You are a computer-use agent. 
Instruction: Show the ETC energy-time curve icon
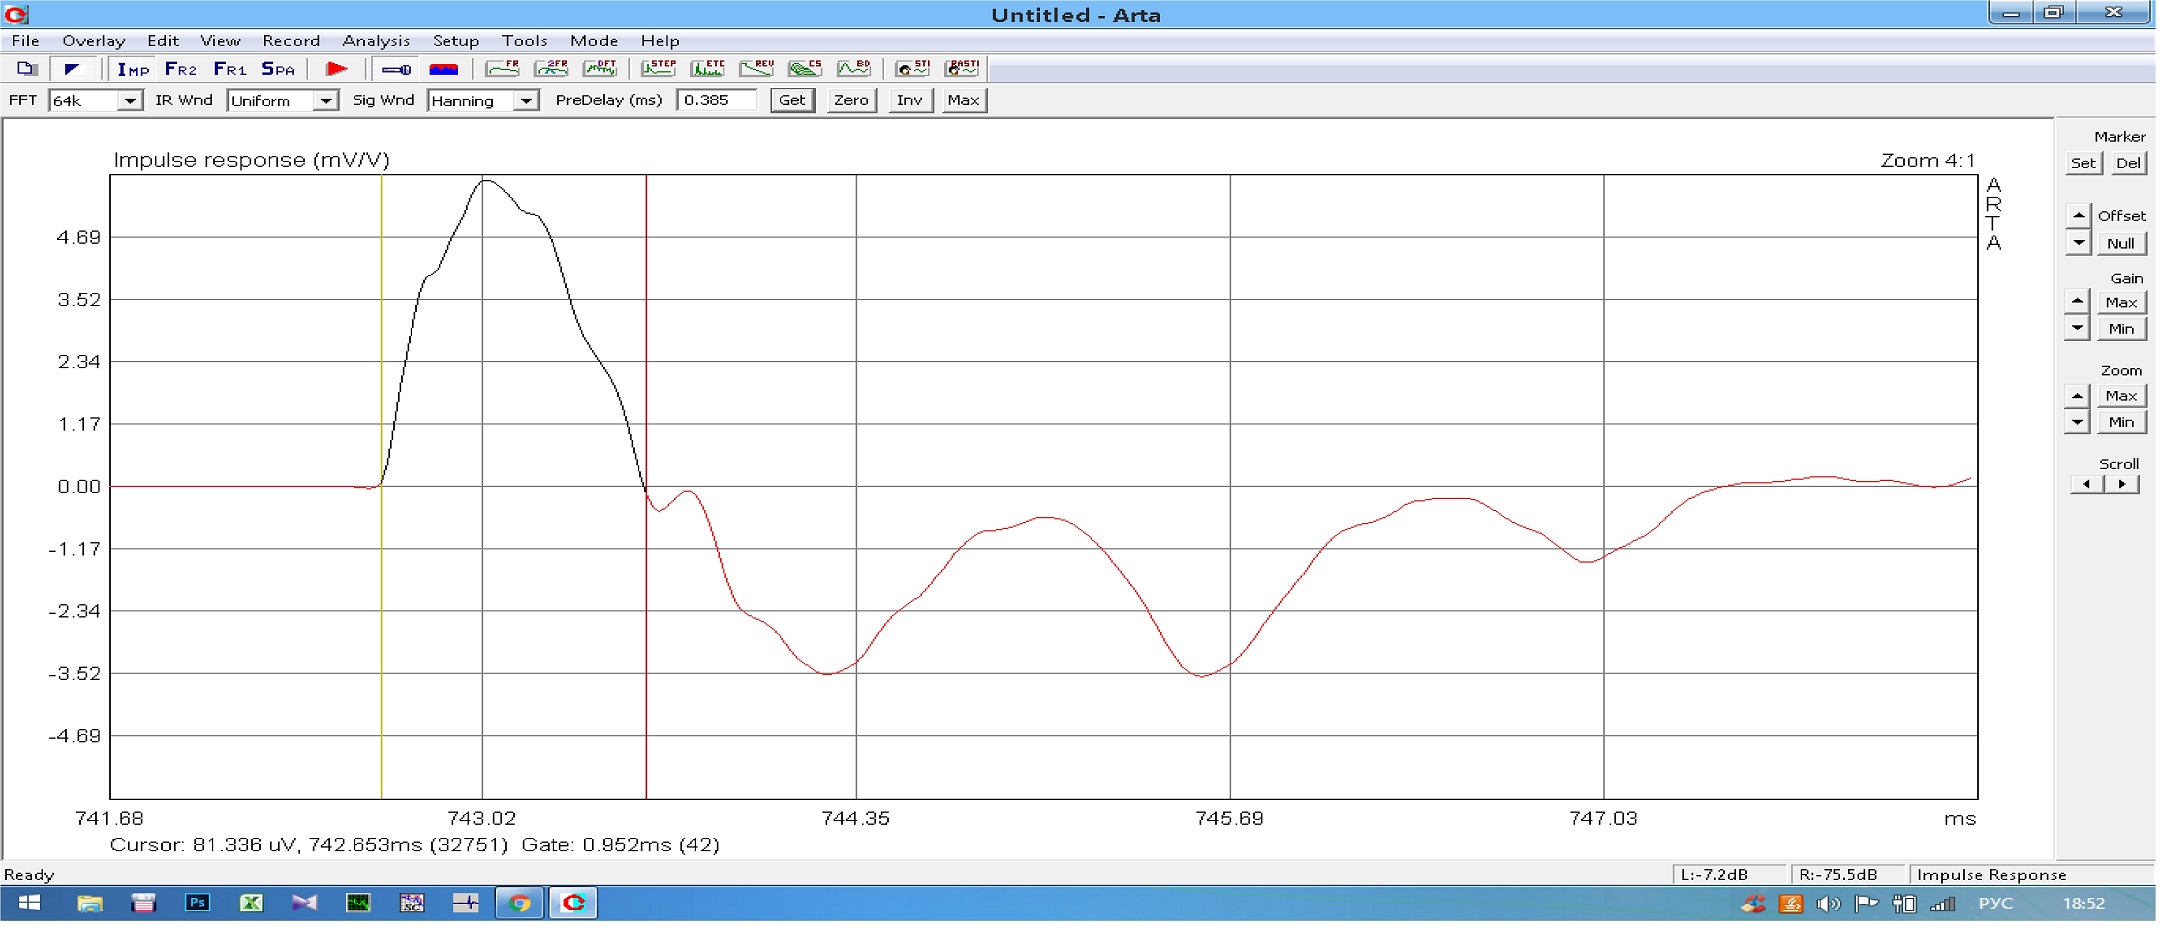point(707,68)
